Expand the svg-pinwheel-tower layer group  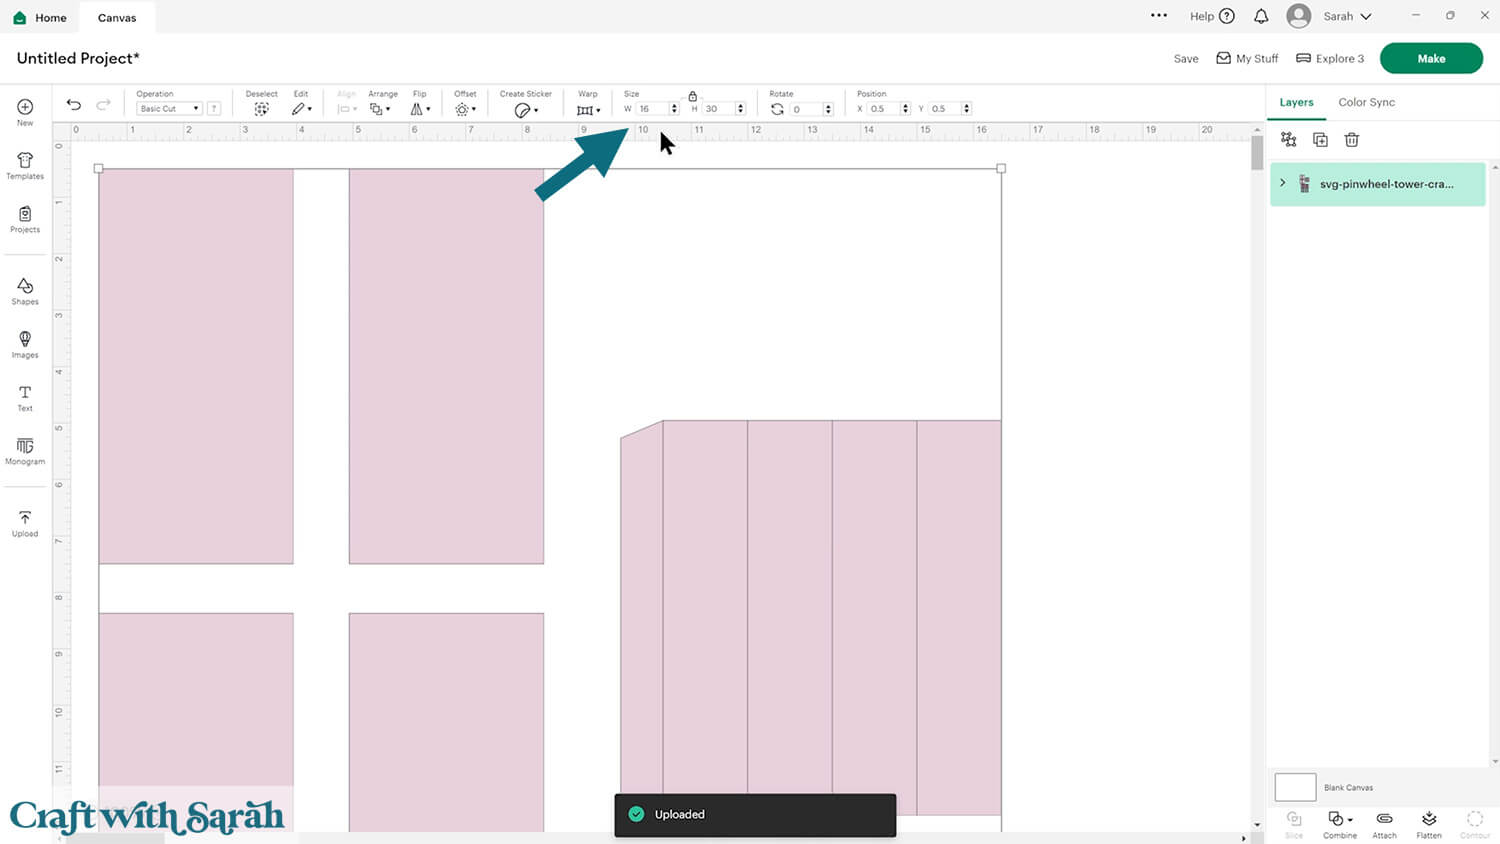pyautogui.click(x=1283, y=184)
